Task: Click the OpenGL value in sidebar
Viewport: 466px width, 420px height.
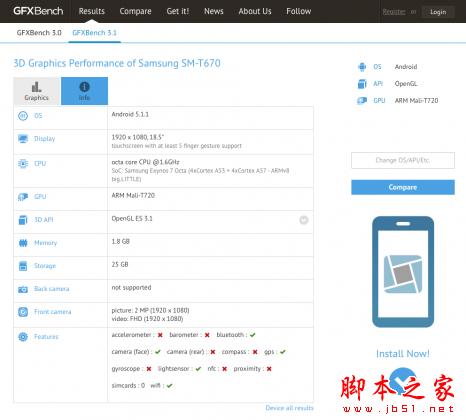Action: 406,84
